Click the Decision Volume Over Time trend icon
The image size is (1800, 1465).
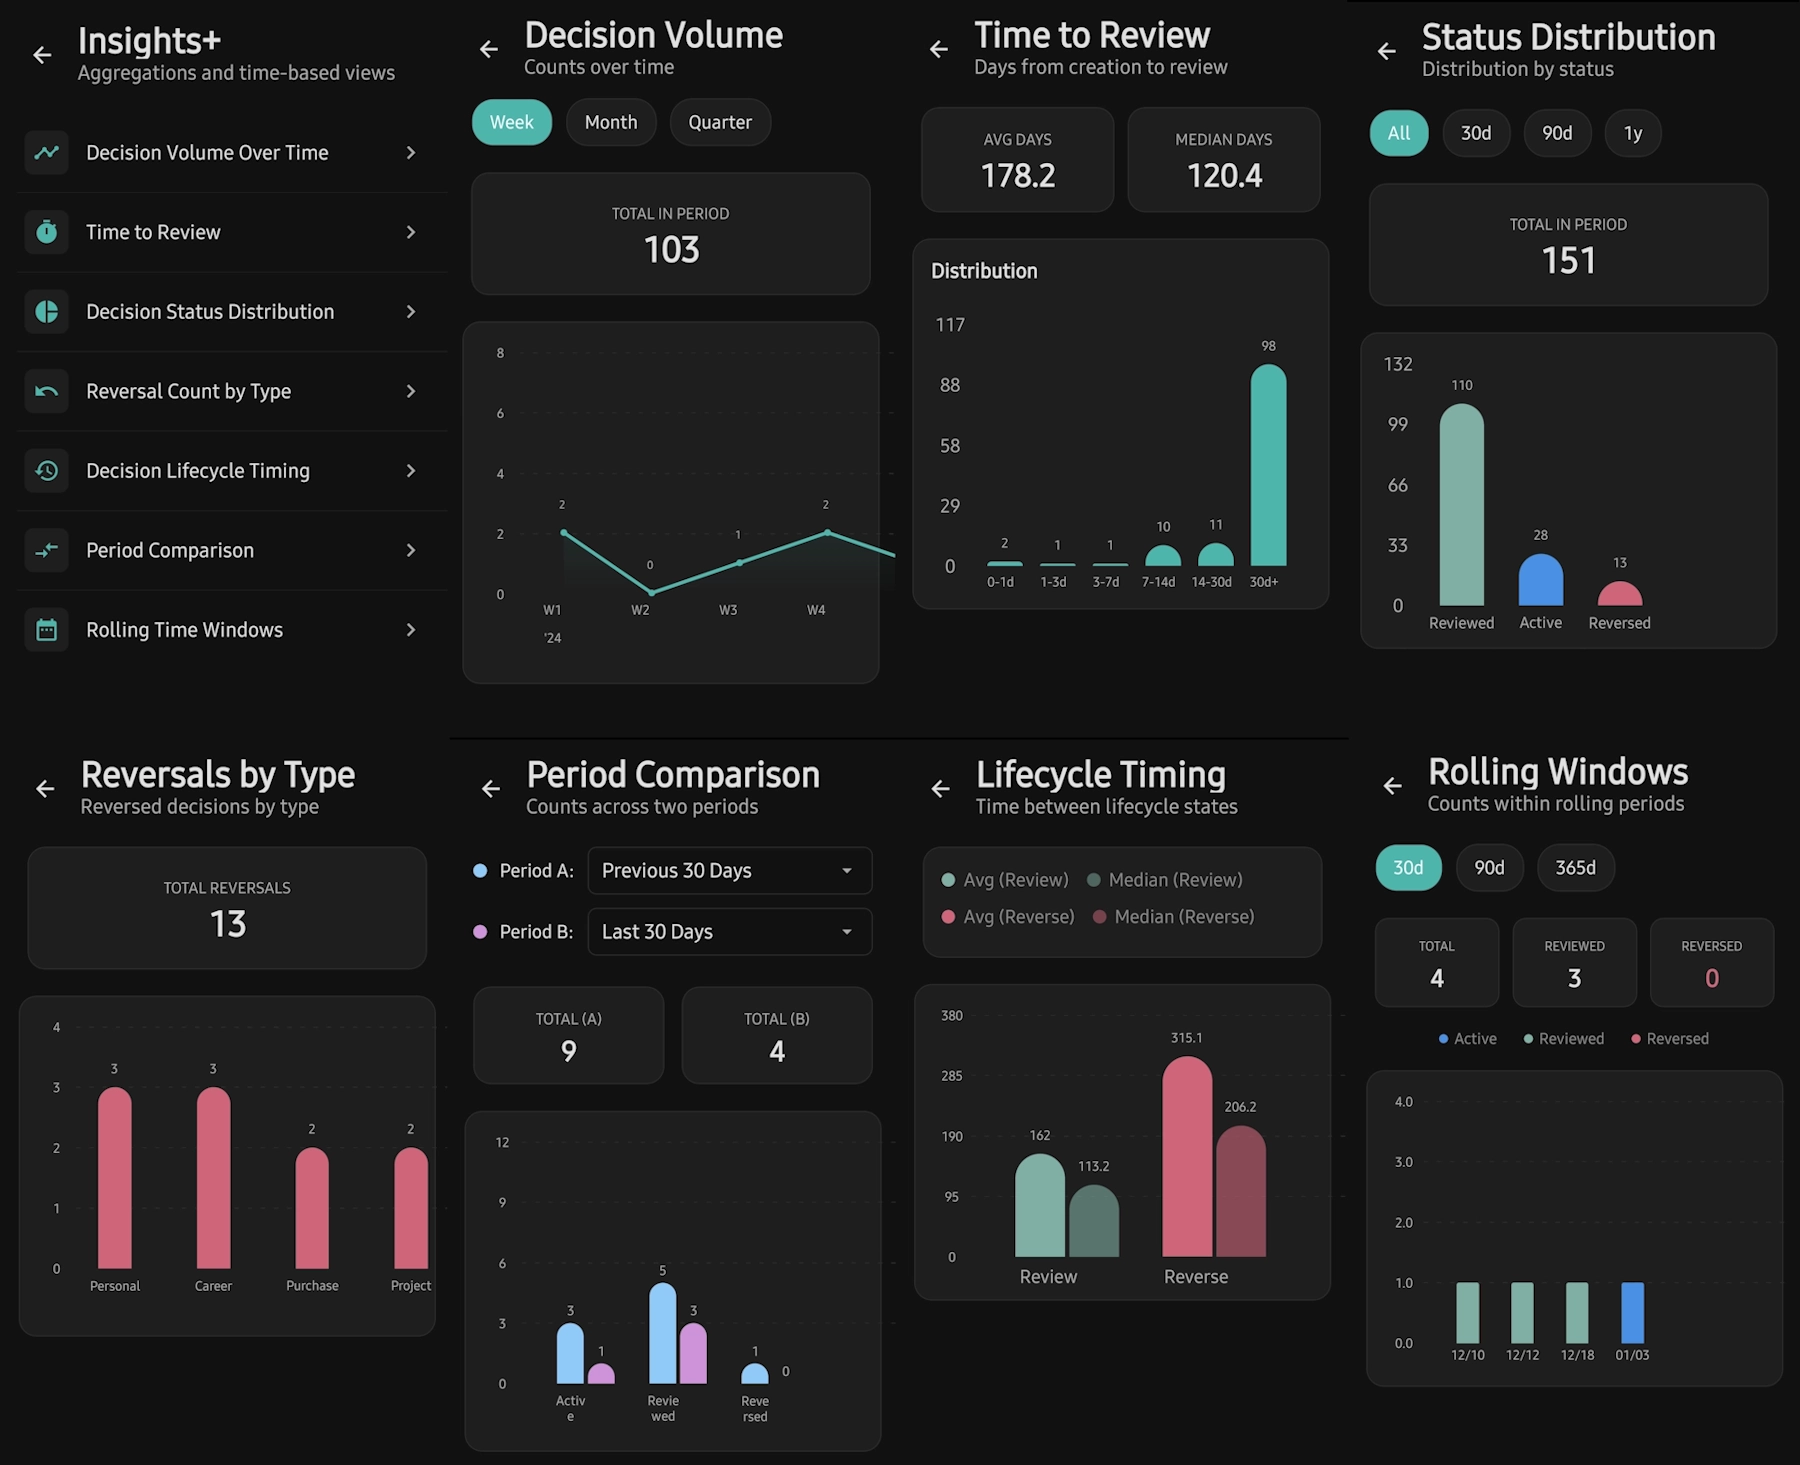pyautogui.click(x=46, y=153)
